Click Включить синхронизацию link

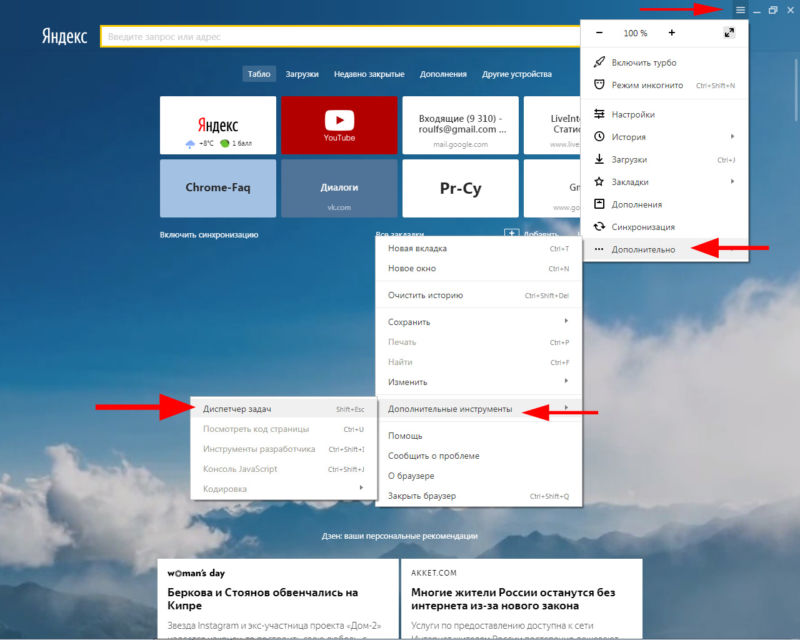209,235
